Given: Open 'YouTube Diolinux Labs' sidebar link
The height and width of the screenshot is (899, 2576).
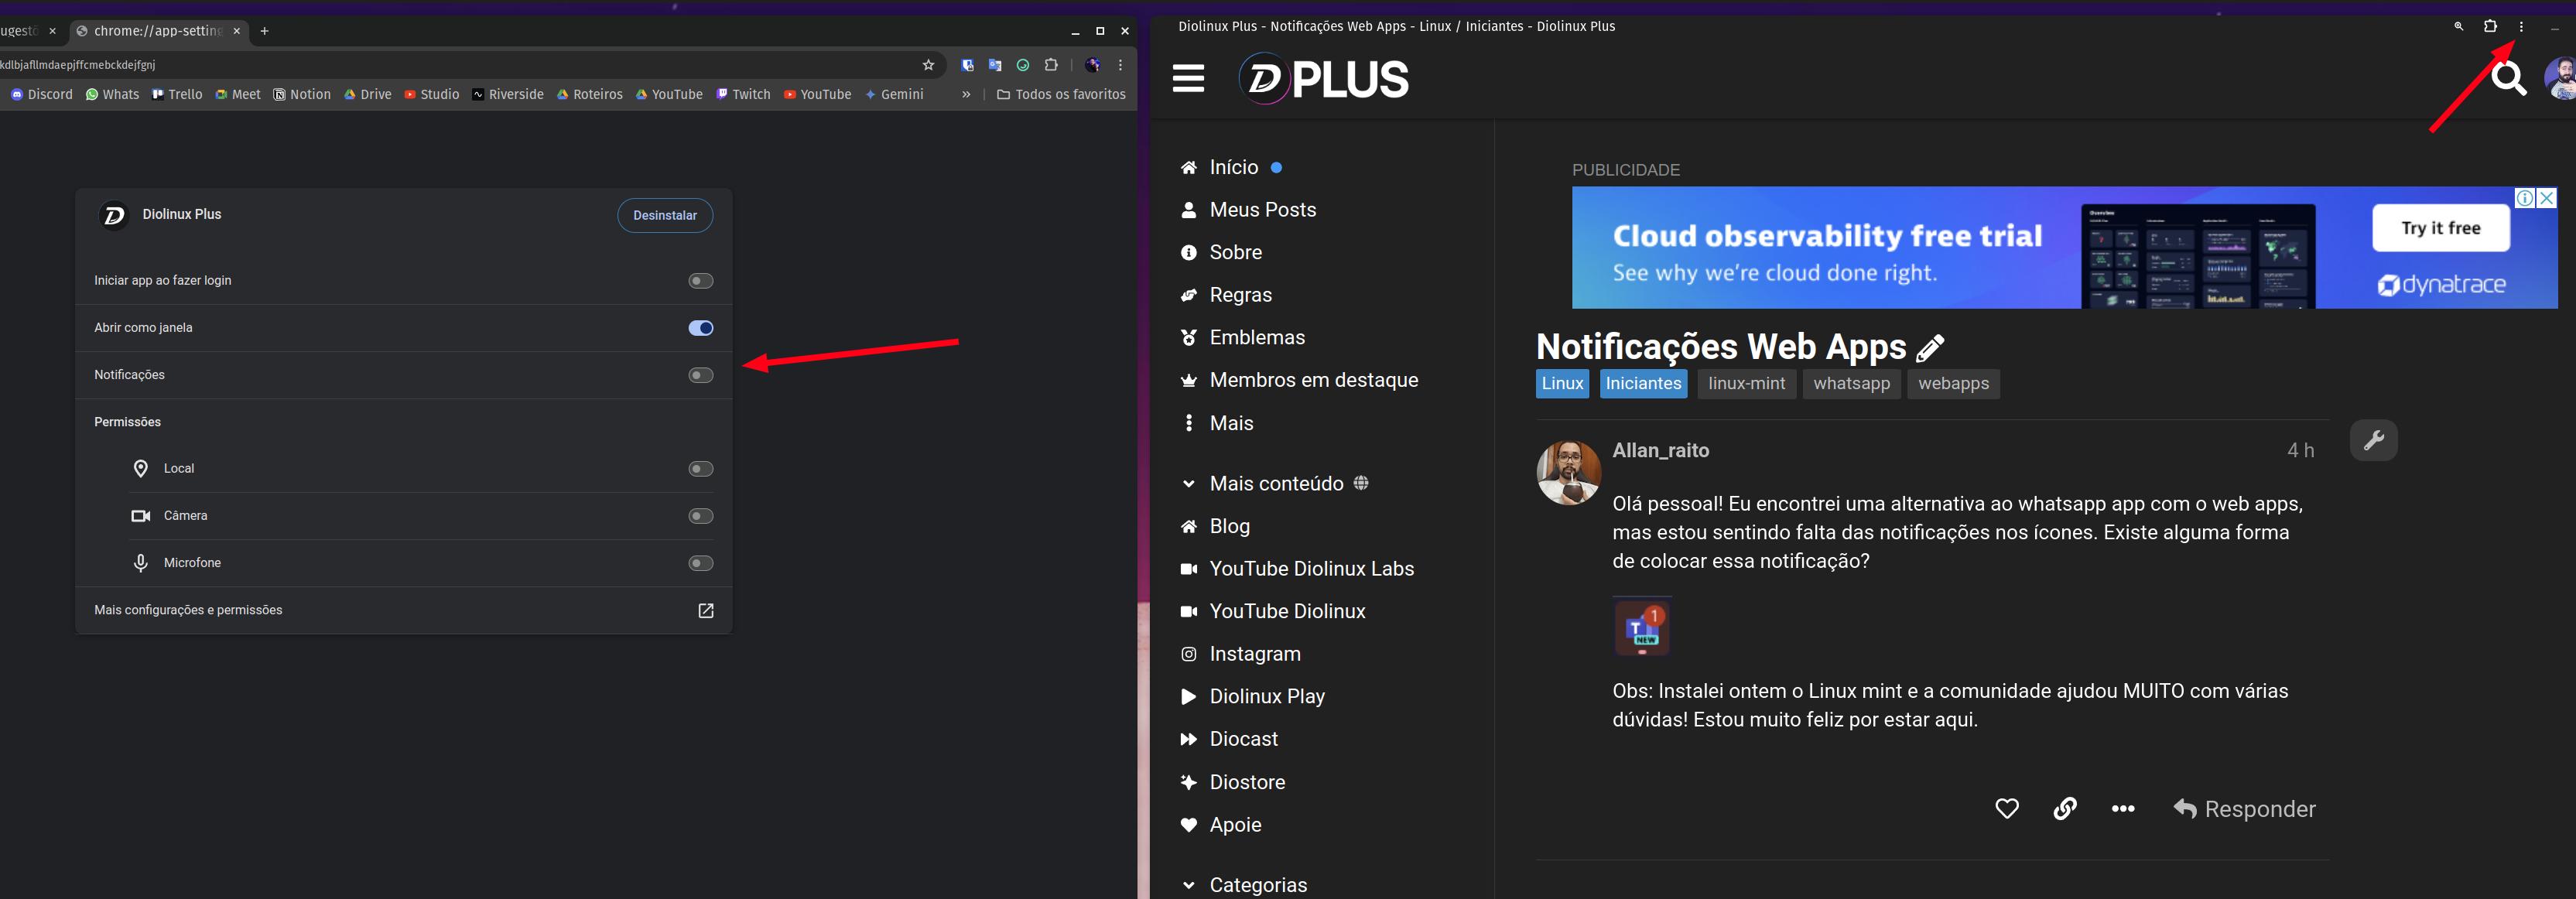Looking at the screenshot, I should pos(1297,569).
